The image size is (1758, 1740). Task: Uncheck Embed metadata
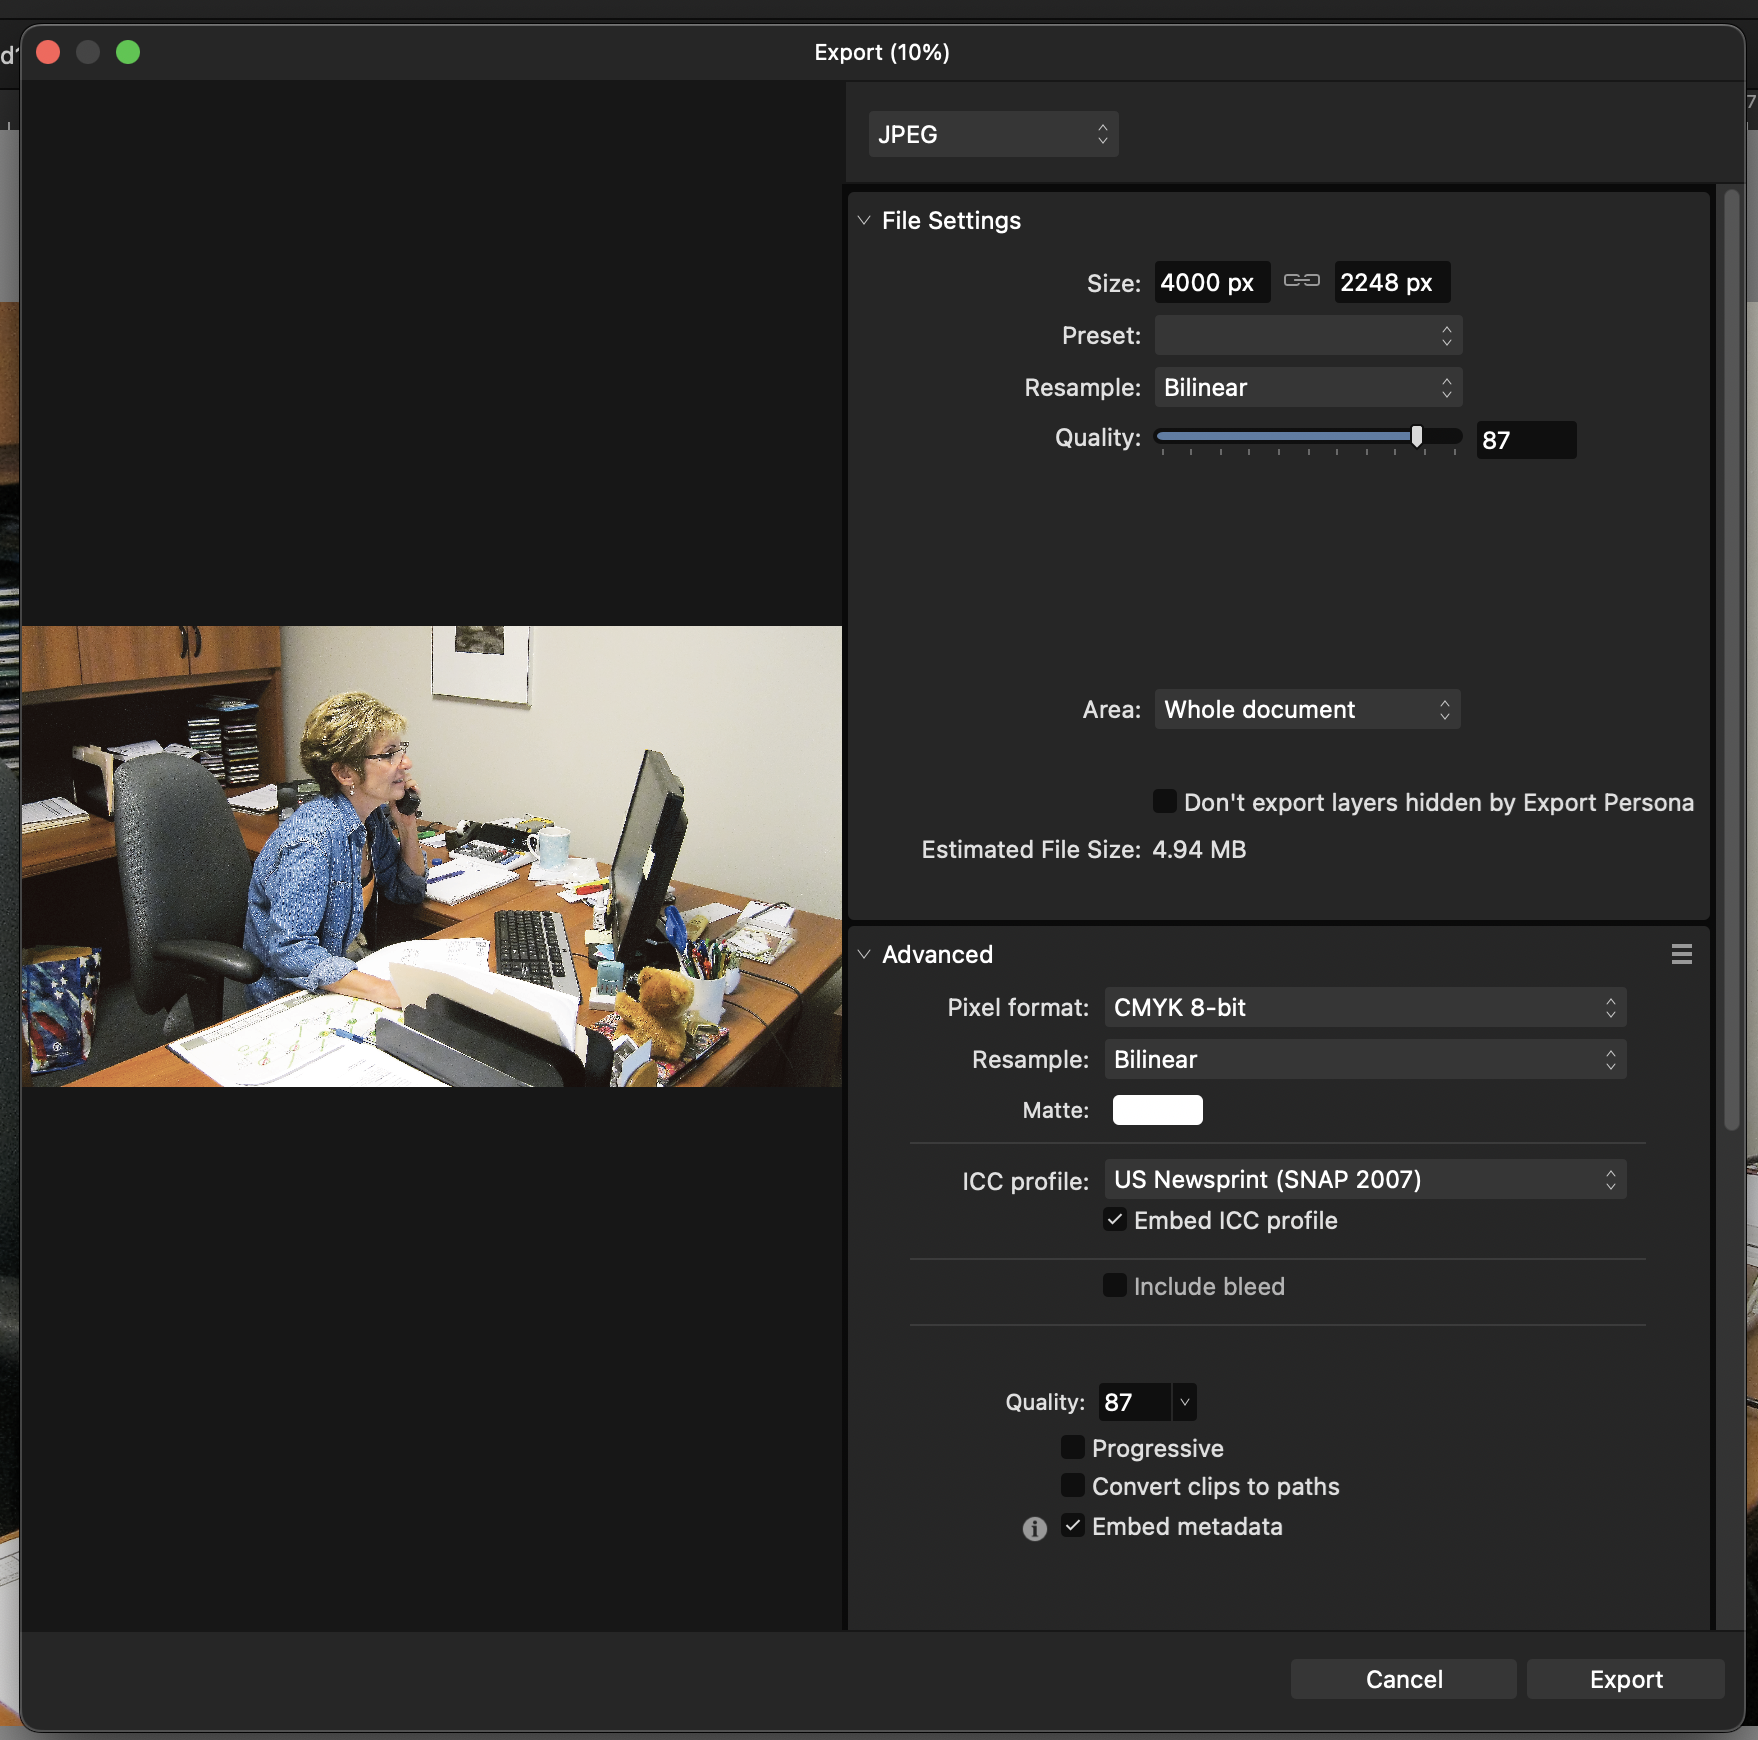(x=1072, y=1525)
